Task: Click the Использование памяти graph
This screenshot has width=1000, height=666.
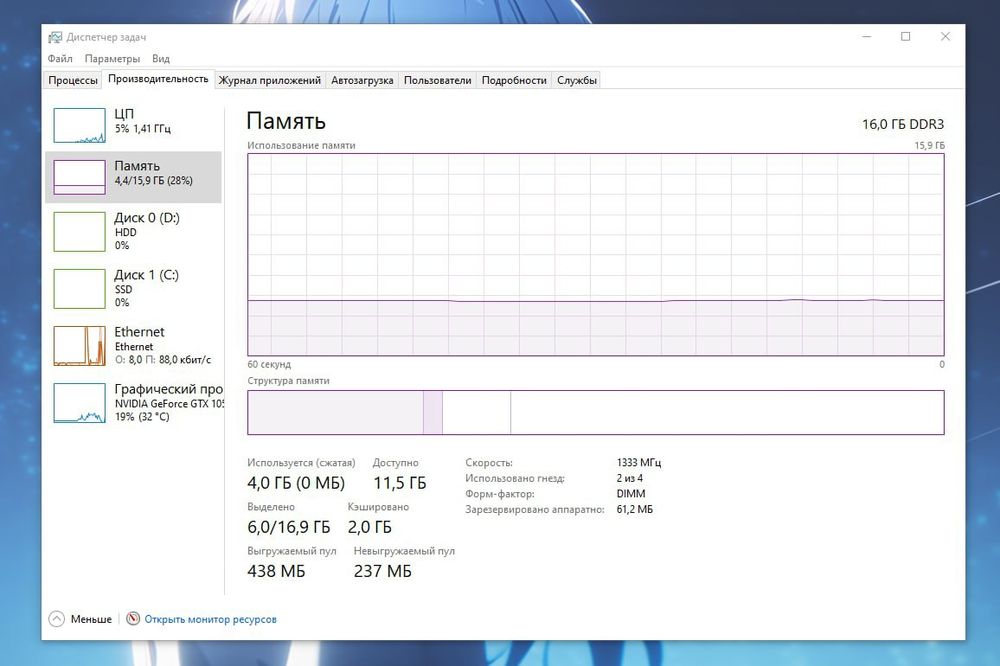Action: pyautogui.click(x=596, y=255)
